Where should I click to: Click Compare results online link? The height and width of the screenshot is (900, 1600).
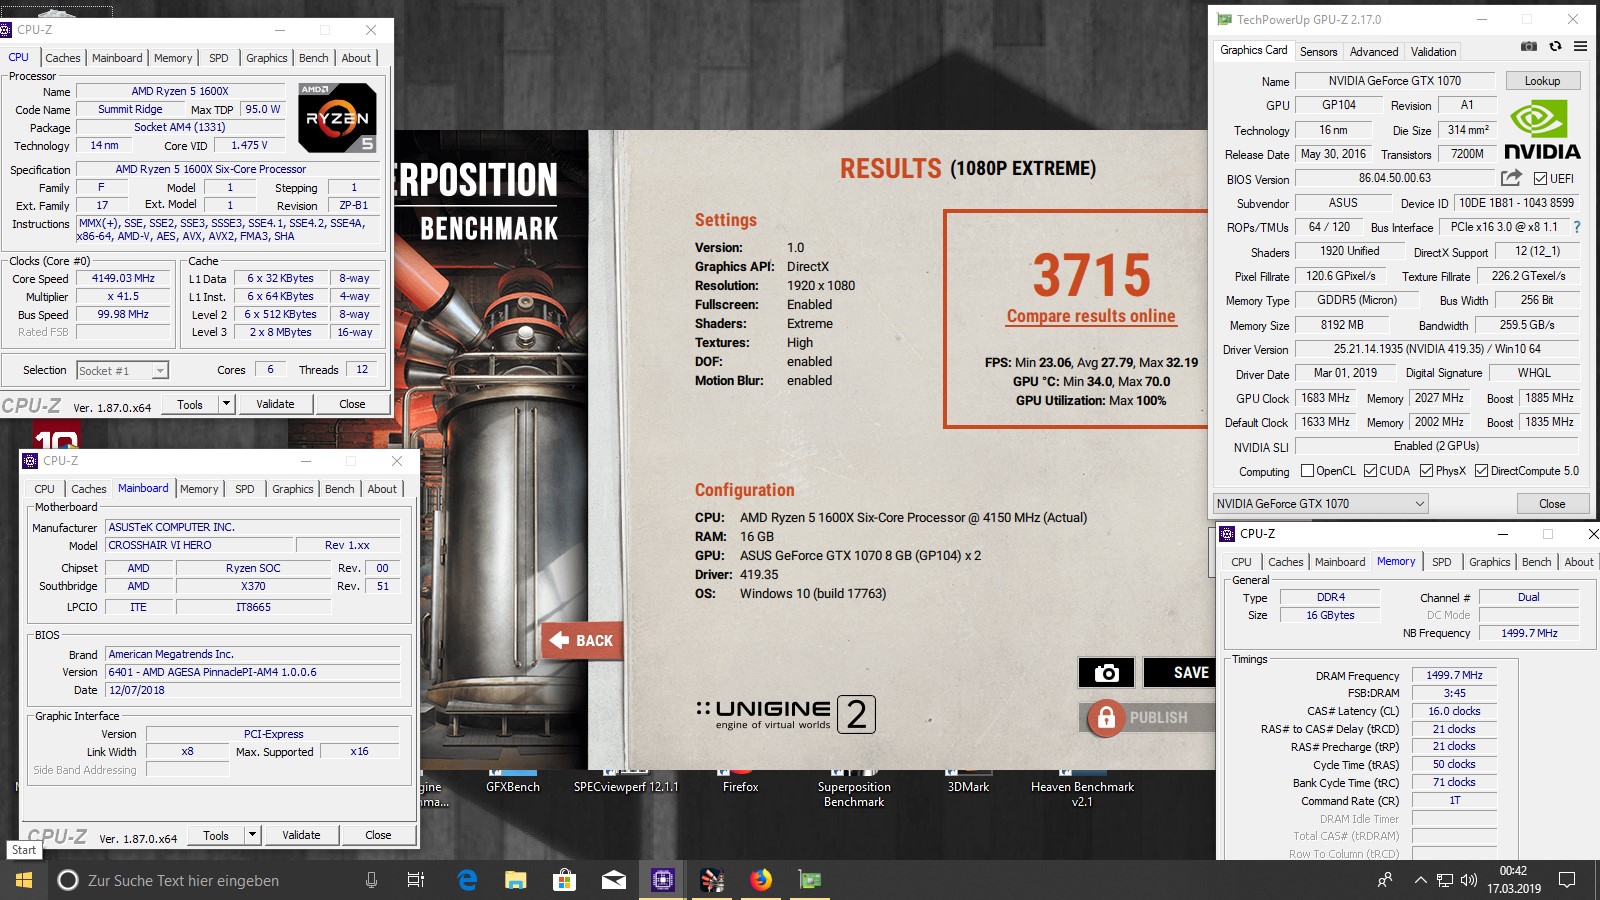point(1091,316)
